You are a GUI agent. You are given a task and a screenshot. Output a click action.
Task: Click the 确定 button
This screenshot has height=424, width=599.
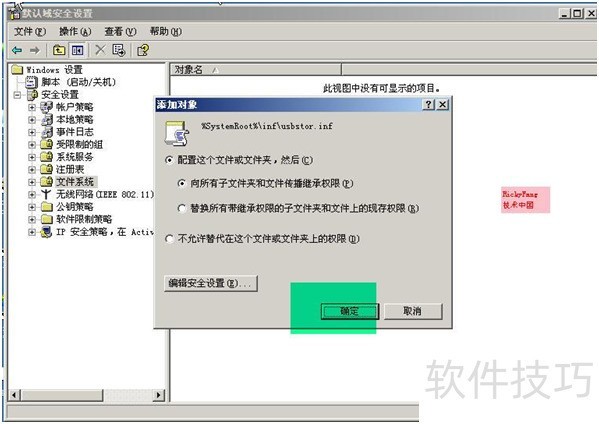click(x=350, y=311)
